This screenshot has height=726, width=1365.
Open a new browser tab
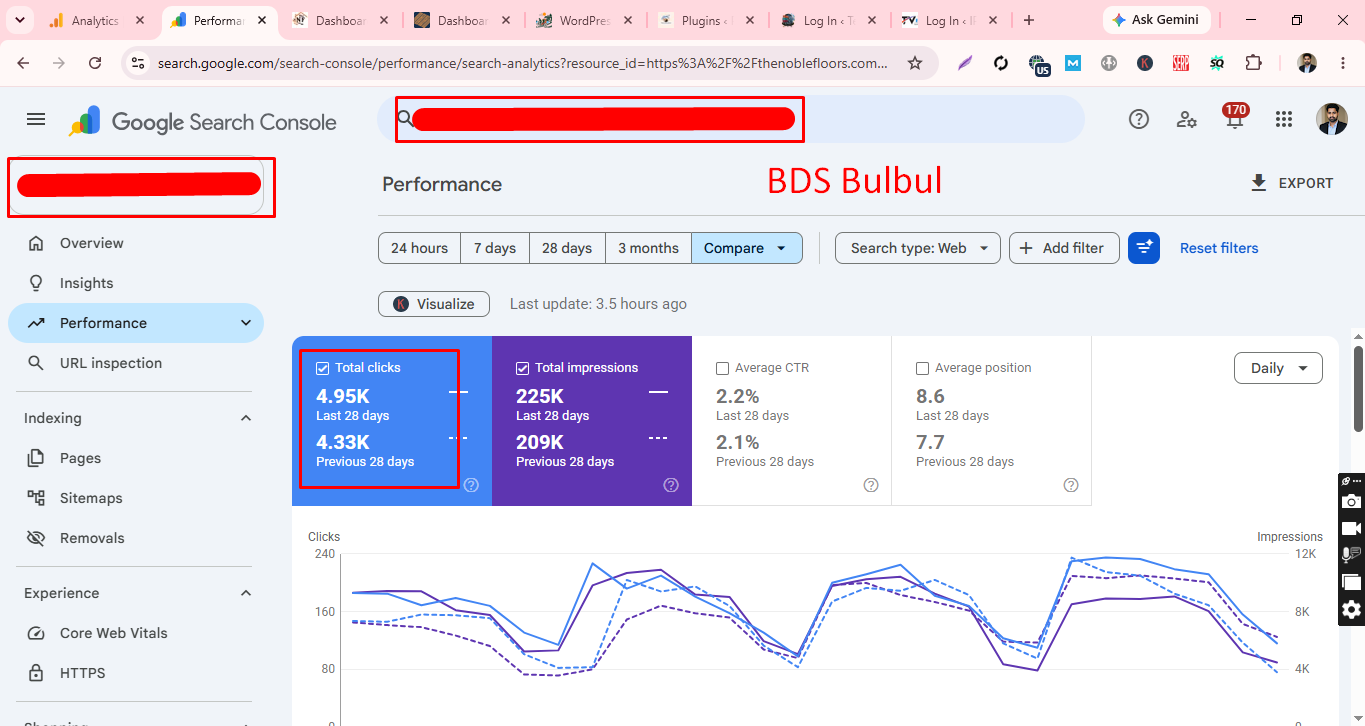coord(1029,20)
